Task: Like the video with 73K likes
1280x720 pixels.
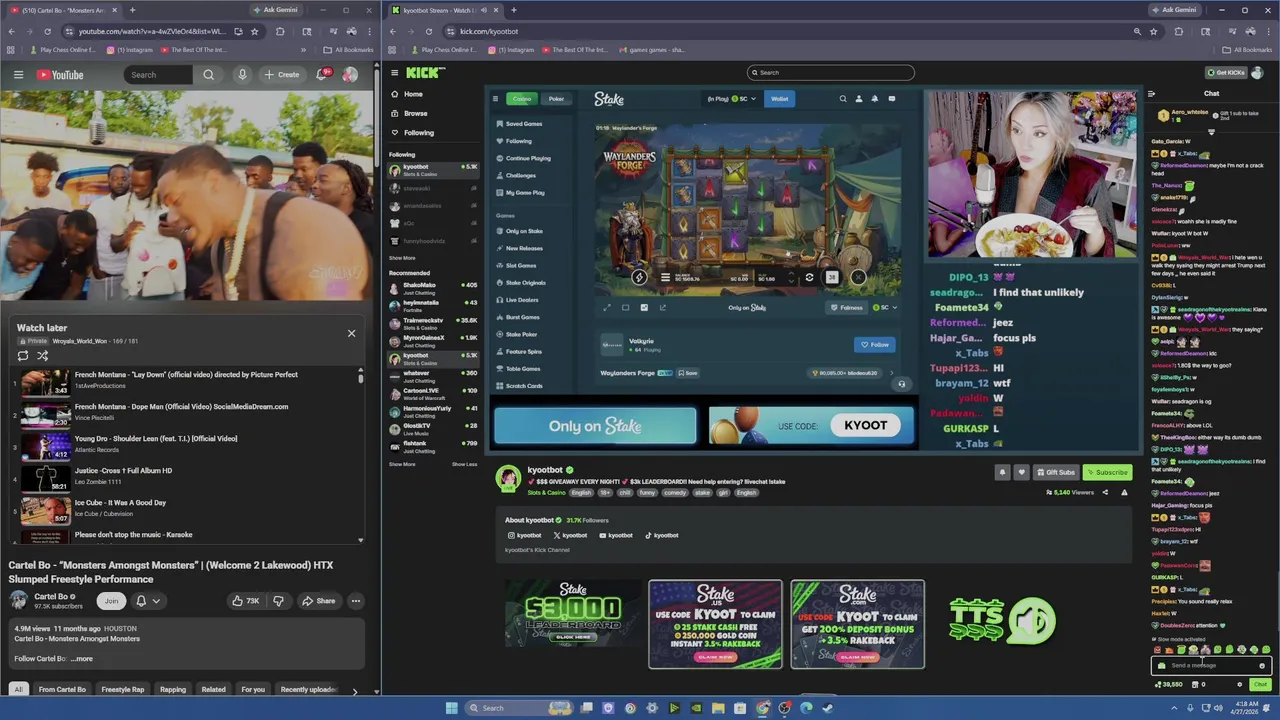Action: 245,601
